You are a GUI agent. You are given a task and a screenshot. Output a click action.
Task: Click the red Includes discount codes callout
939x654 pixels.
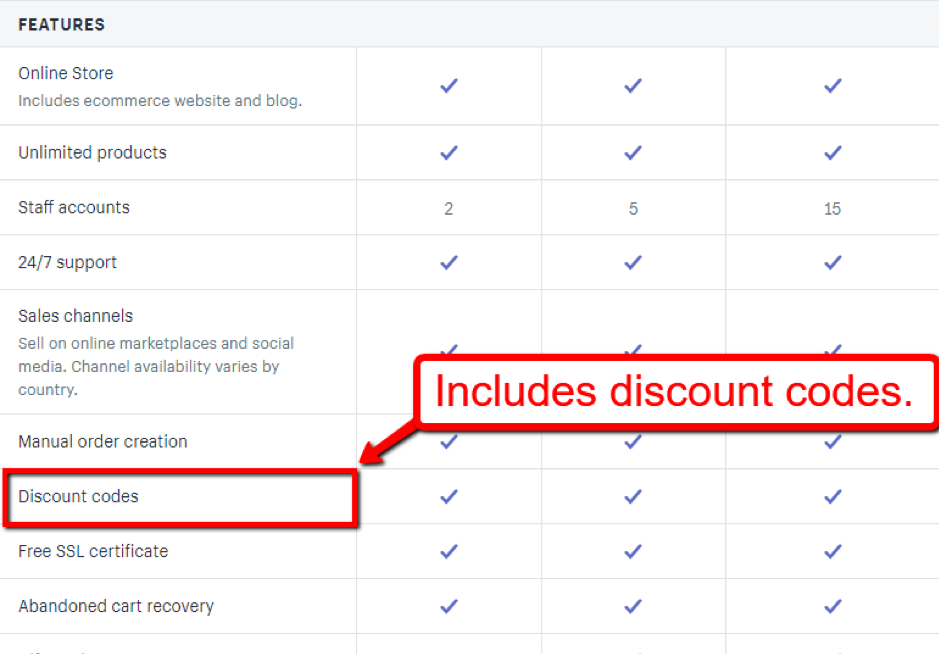tap(674, 392)
